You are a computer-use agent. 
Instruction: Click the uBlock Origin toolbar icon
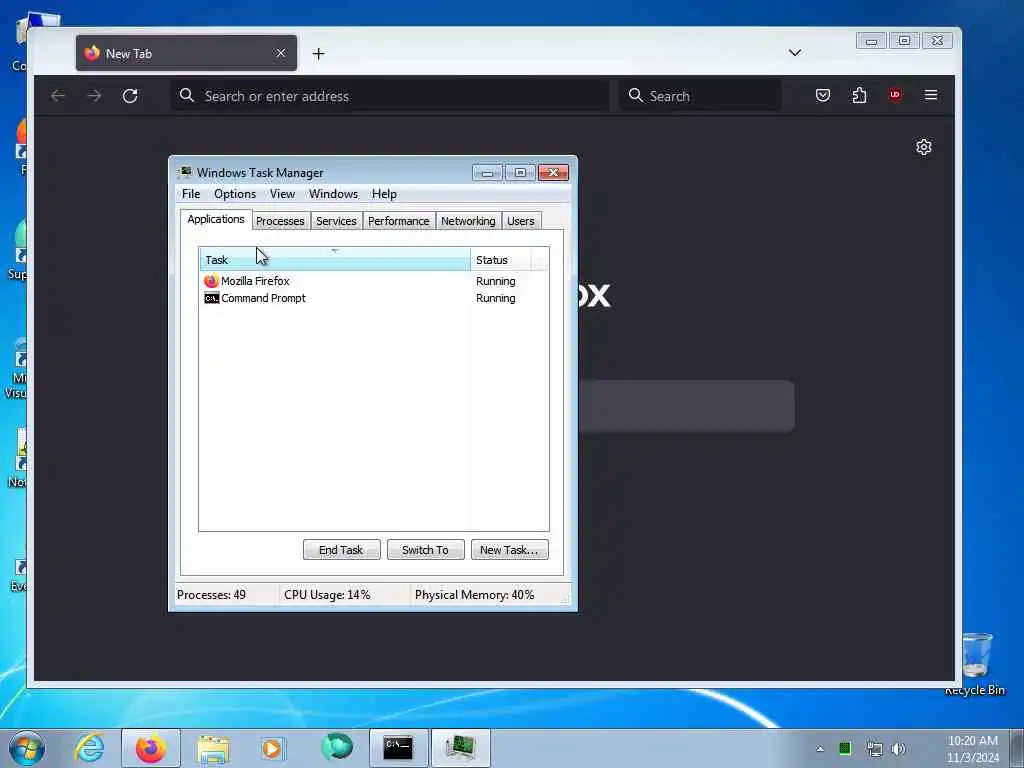(x=895, y=95)
